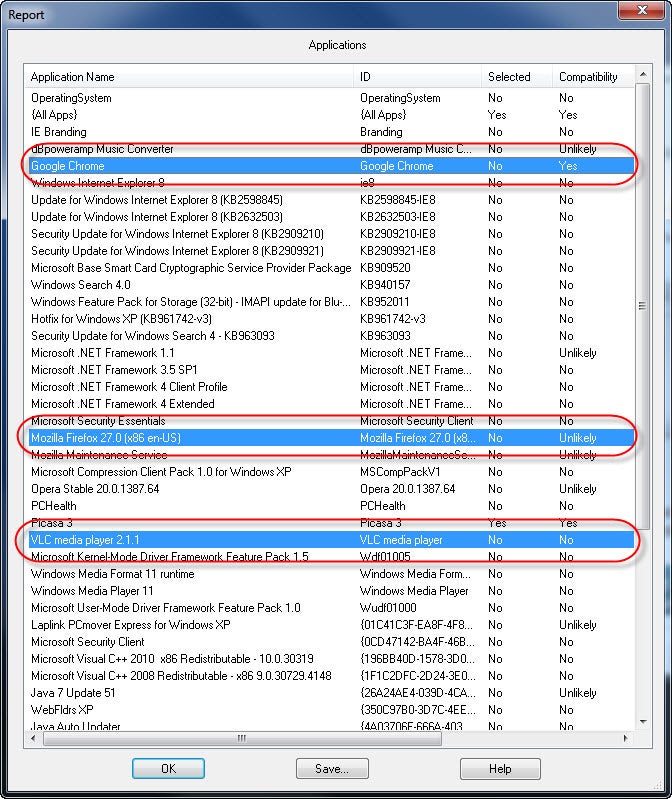The width and height of the screenshot is (672, 799).
Task: Click the Save... button
Action: point(332,768)
